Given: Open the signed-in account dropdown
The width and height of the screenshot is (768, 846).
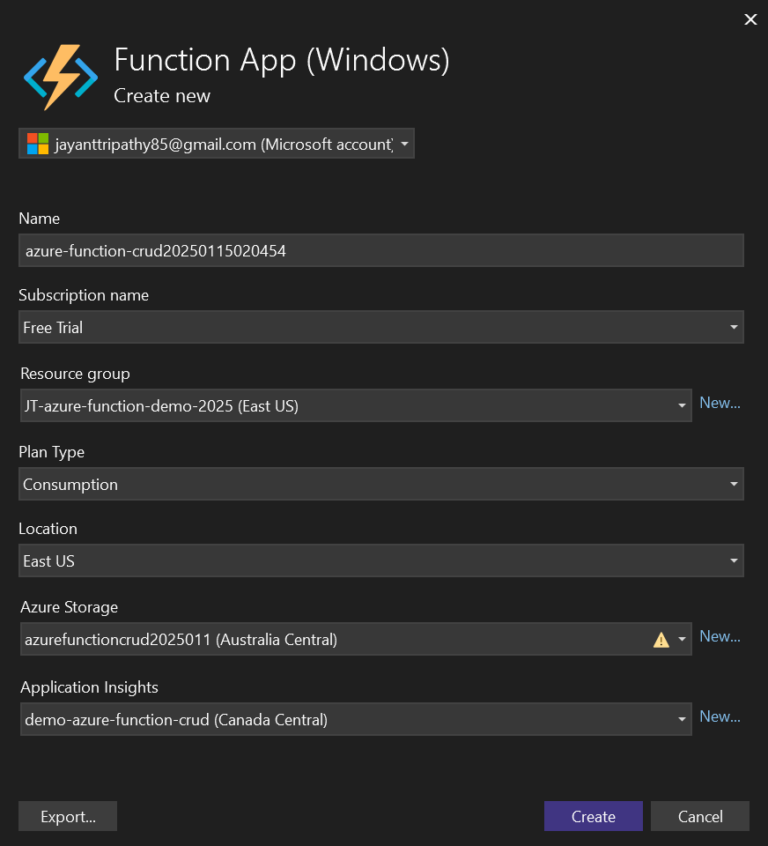Looking at the screenshot, I should tap(405, 143).
